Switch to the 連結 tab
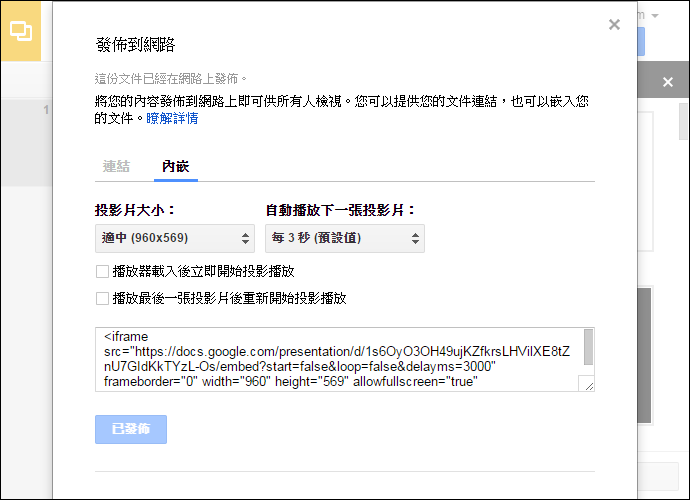The width and height of the screenshot is (690, 500). [116, 166]
